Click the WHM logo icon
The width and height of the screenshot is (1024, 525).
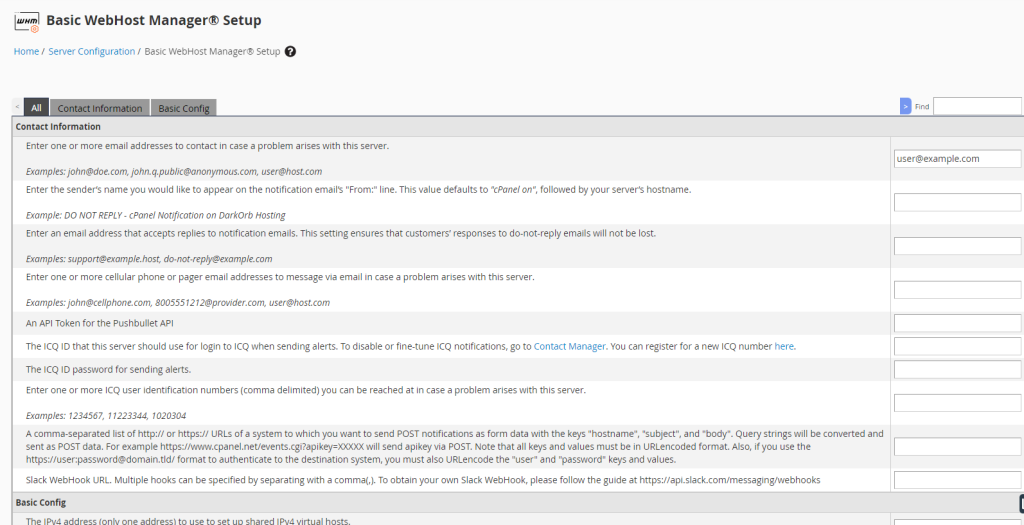pyautogui.click(x=27, y=22)
